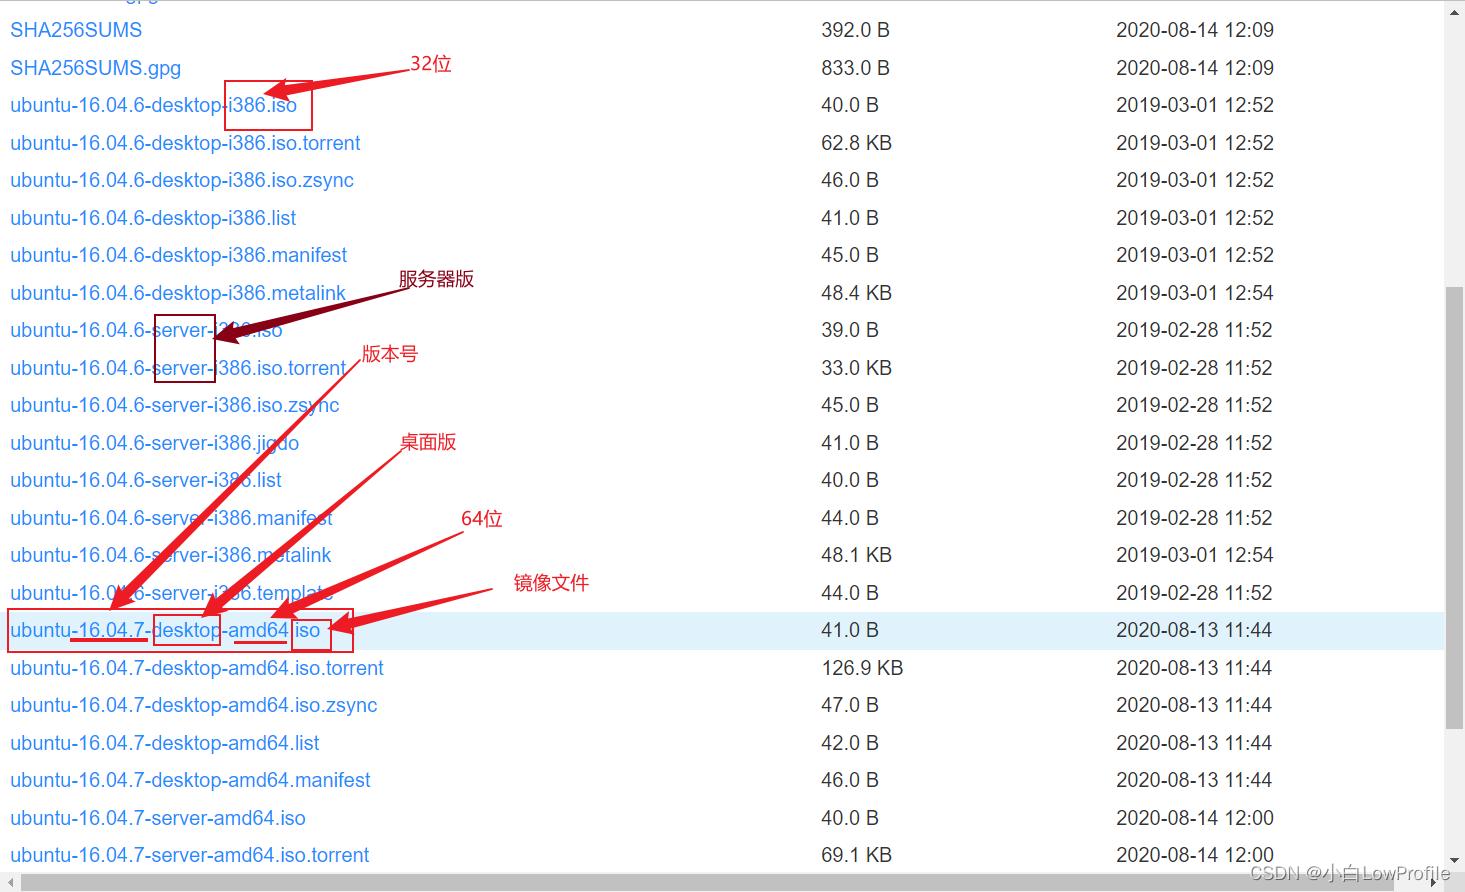Open ubuntu-16.04.6-server-i386.metalink link
This screenshot has height=892, width=1465.
(171, 555)
